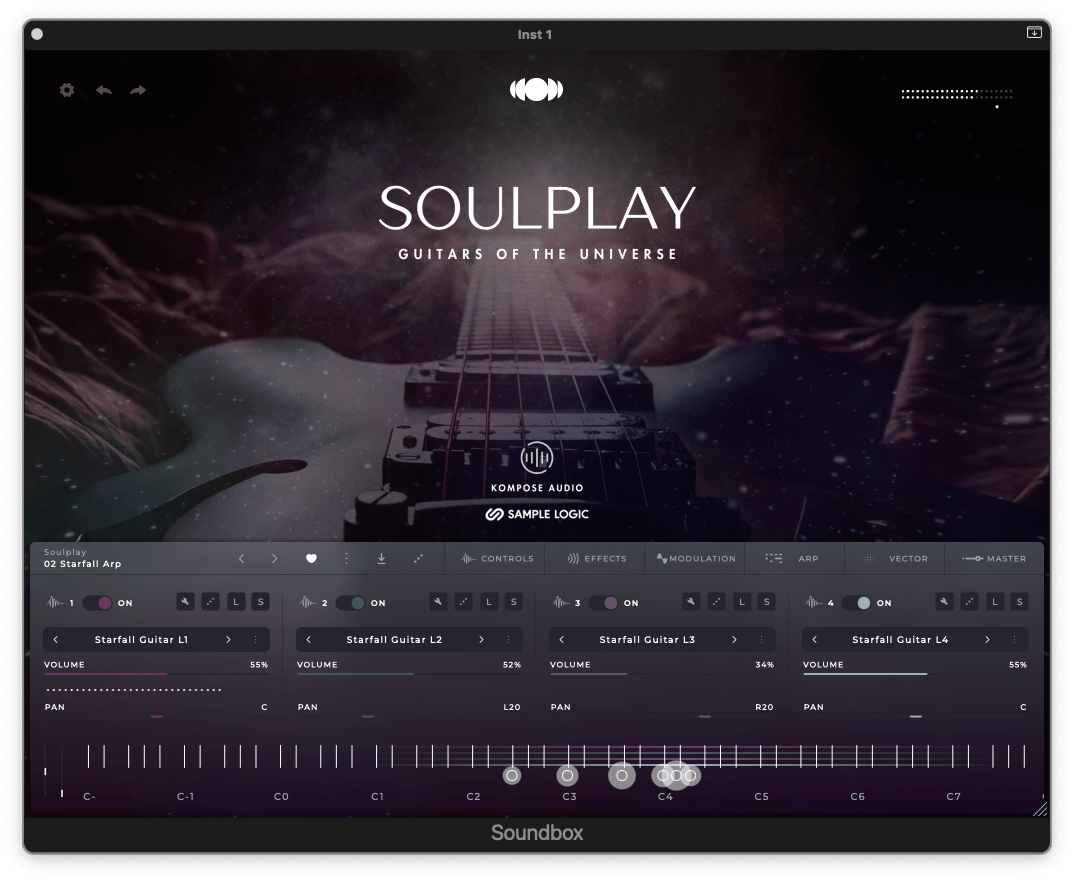Lock layer 4 with L button
This screenshot has width=1074, height=881.
click(995, 602)
